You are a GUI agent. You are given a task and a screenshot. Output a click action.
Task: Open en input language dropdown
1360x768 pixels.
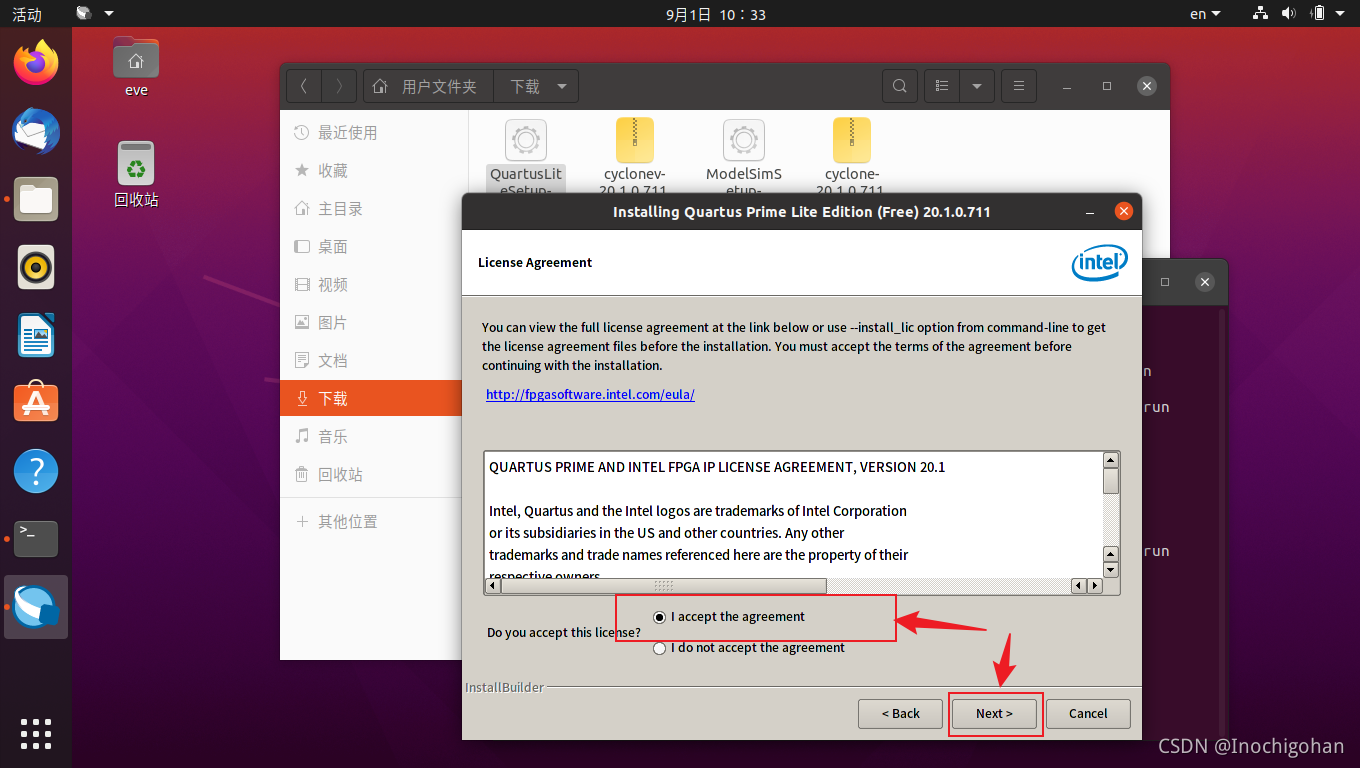(1205, 14)
